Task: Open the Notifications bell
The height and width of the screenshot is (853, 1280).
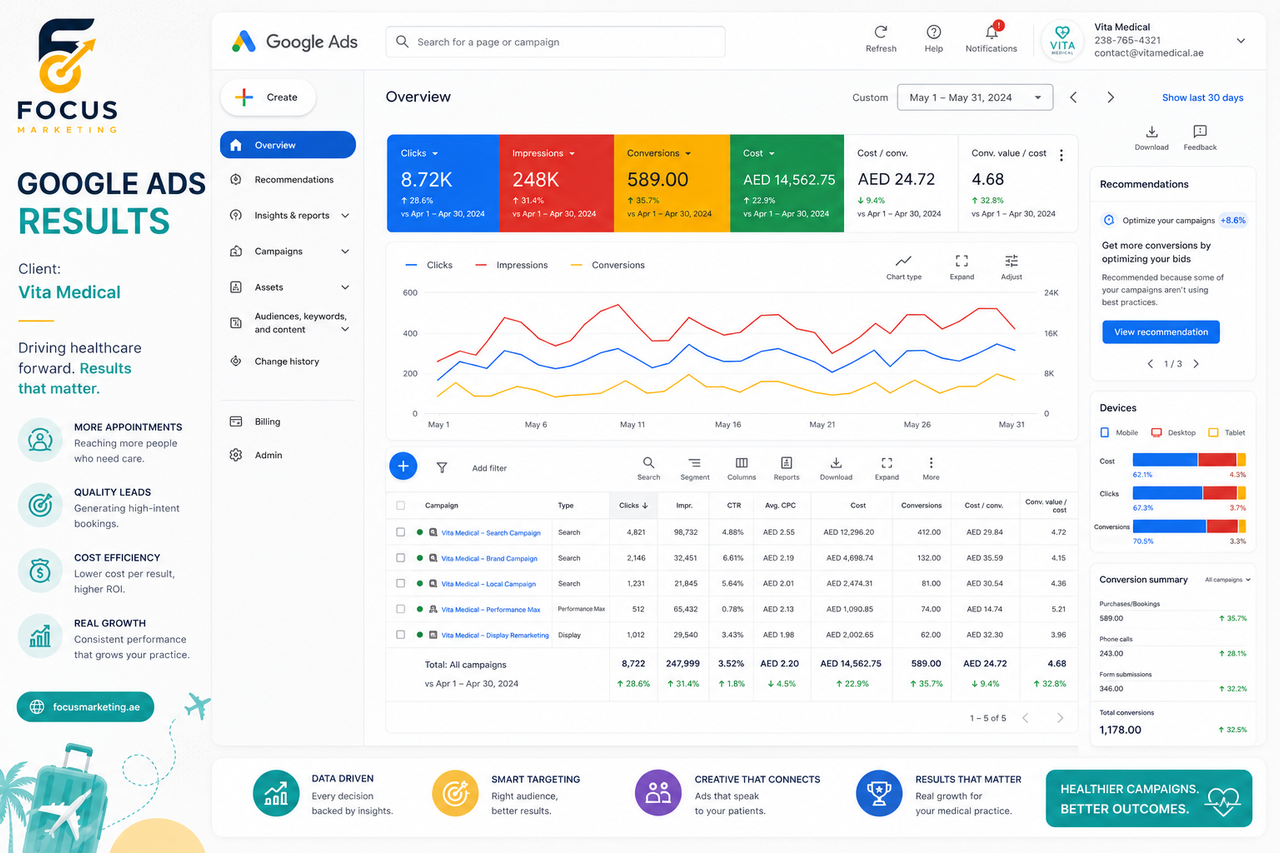Action: (x=992, y=31)
